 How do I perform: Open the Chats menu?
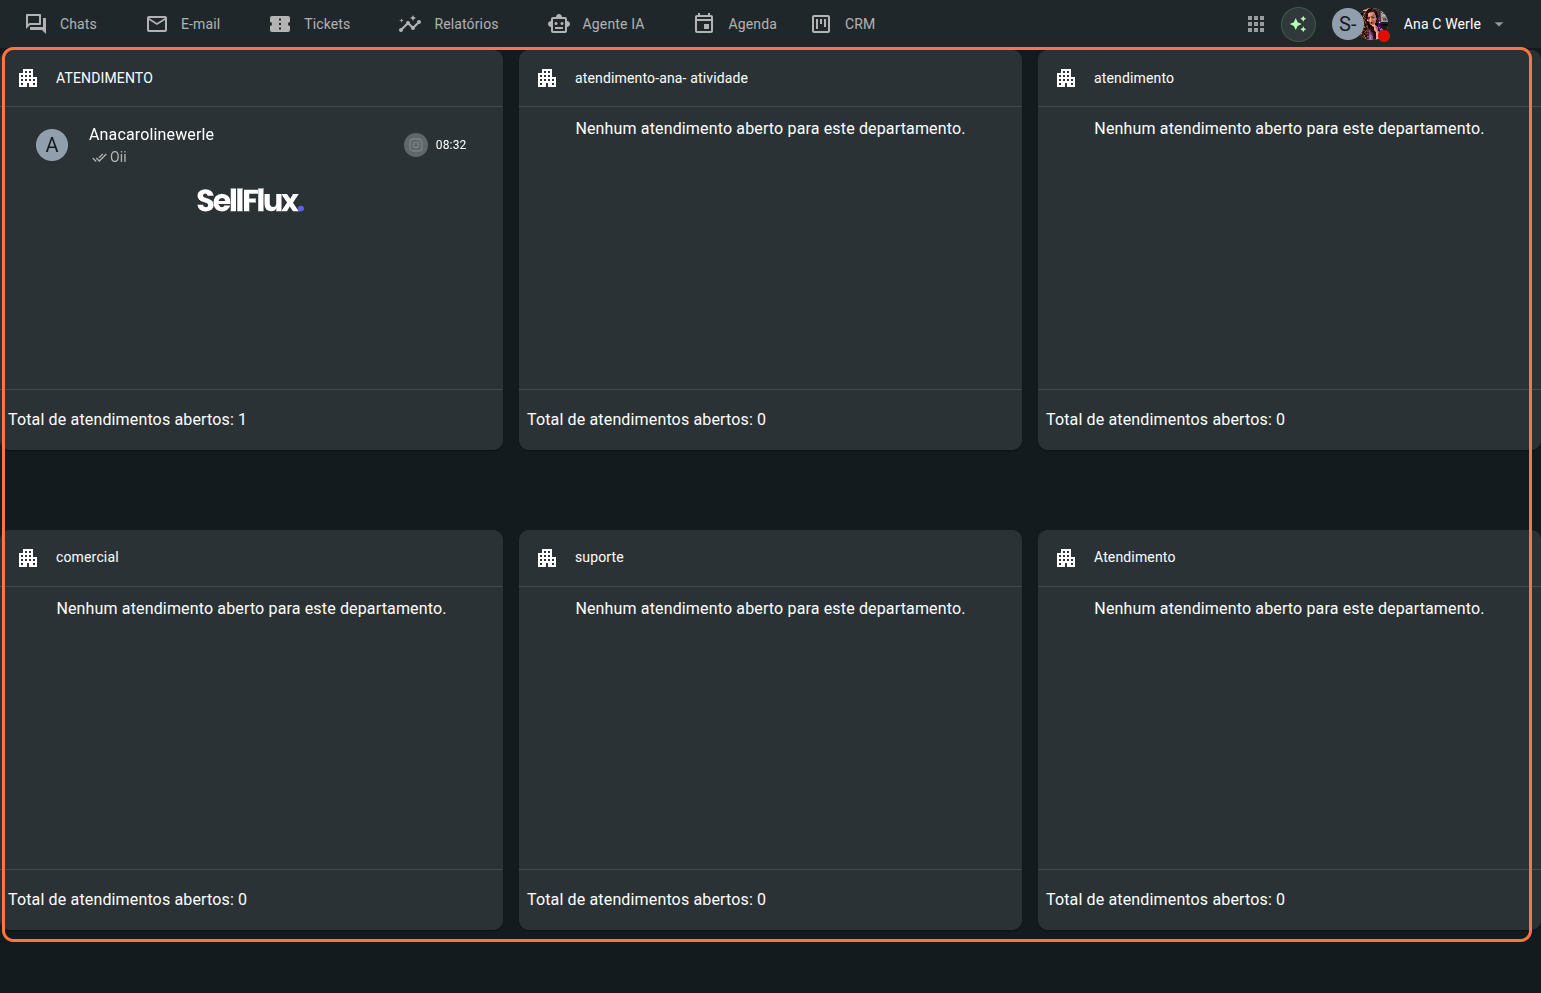(61, 24)
